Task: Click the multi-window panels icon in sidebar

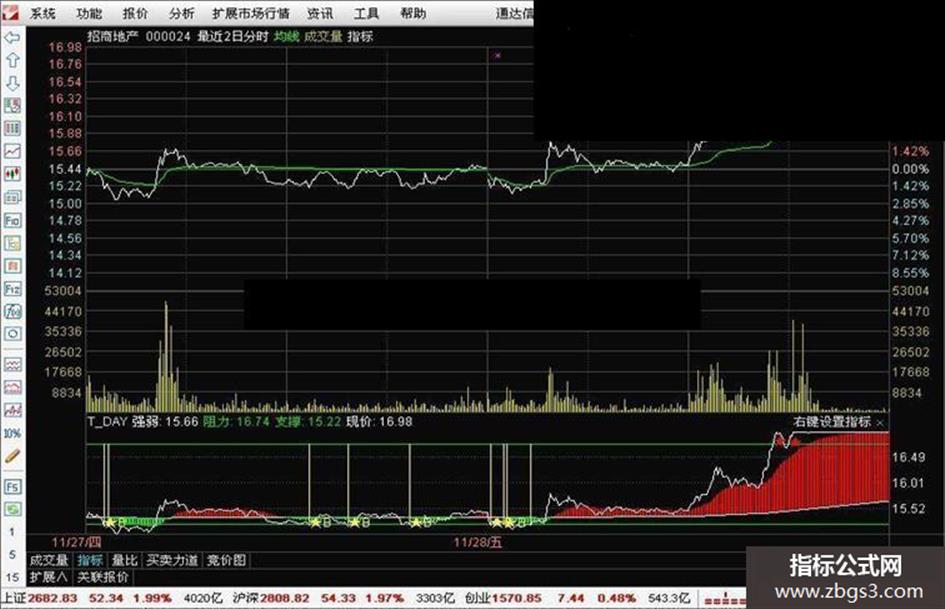Action: point(12,197)
